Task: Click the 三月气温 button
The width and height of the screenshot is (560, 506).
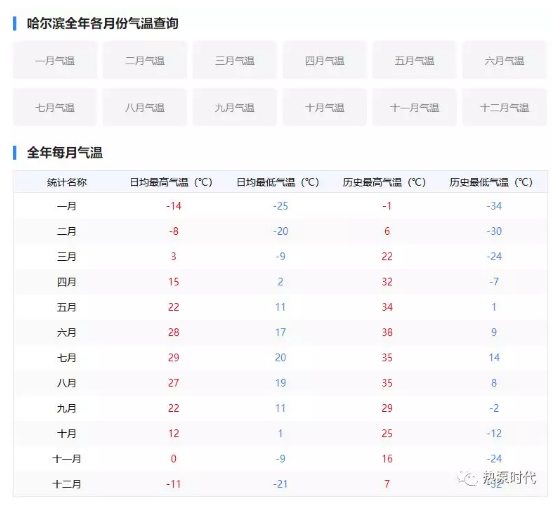Action: (x=235, y=60)
